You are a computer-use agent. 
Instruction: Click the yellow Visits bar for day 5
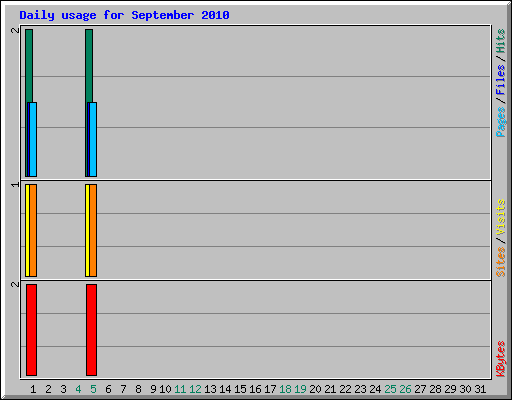[87, 230]
